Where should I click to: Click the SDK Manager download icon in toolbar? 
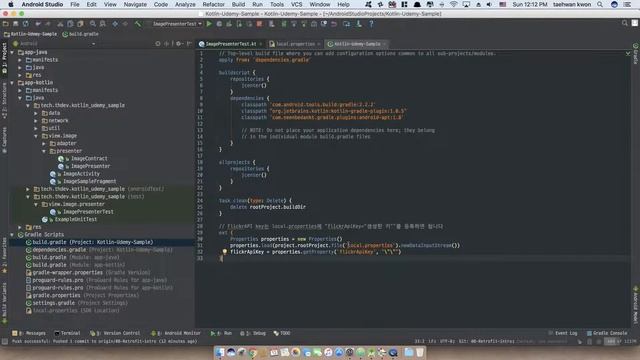click(359, 24)
